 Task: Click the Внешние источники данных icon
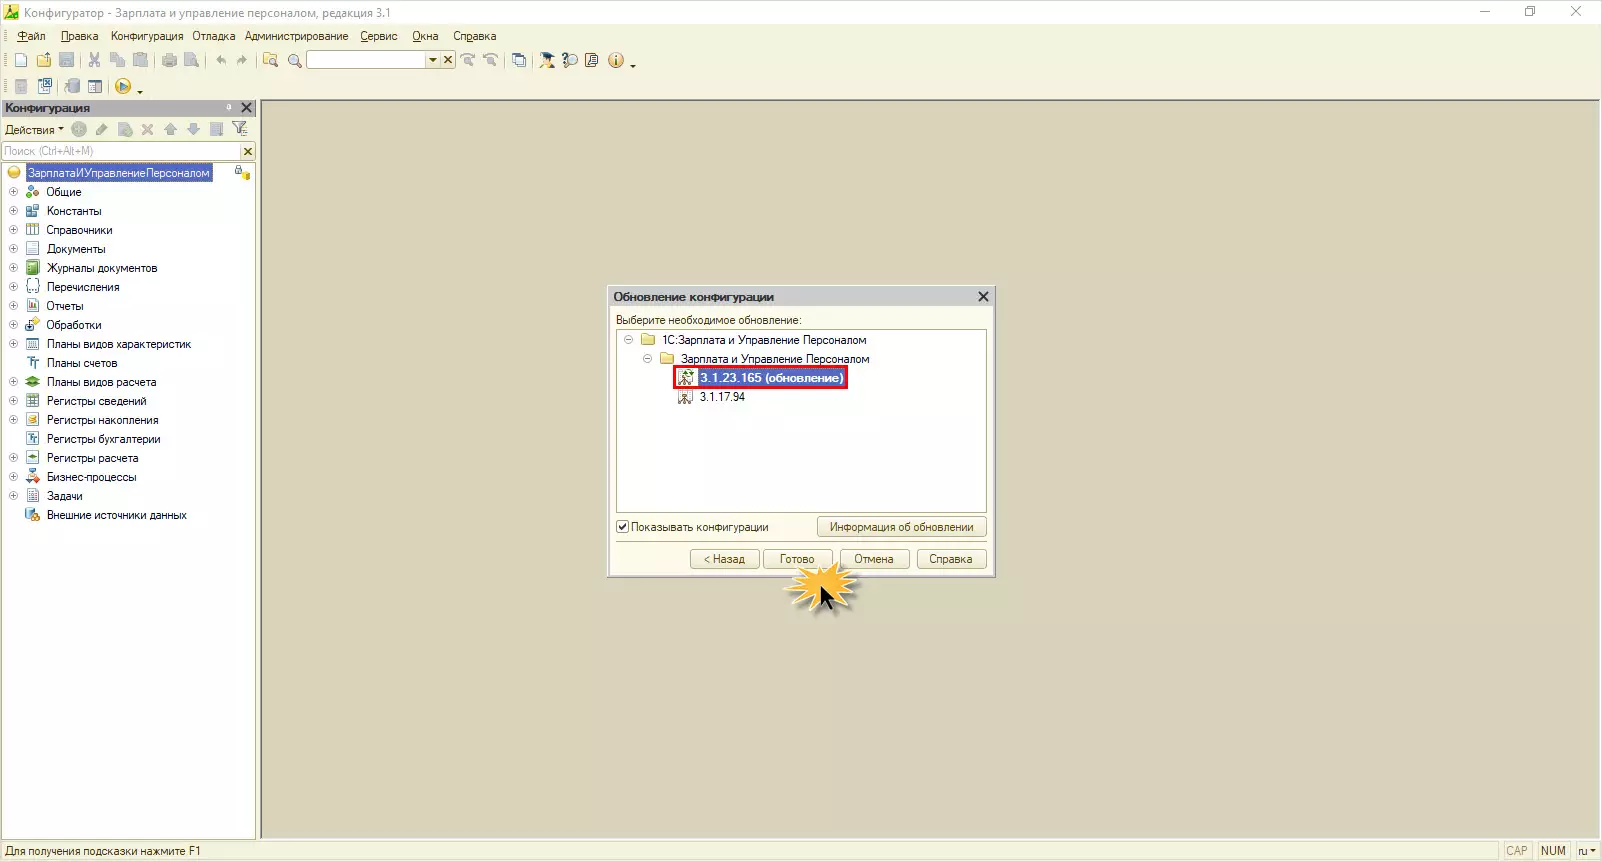(x=33, y=515)
